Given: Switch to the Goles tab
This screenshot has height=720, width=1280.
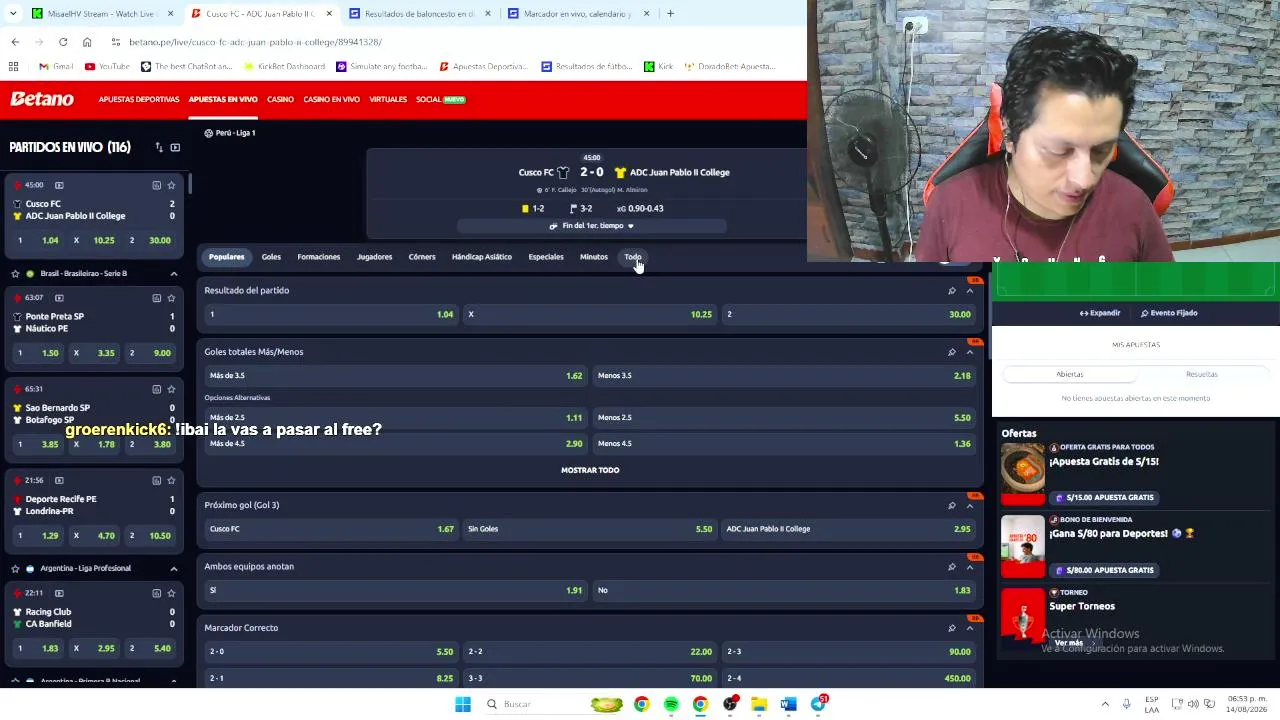Looking at the screenshot, I should point(271,257).
